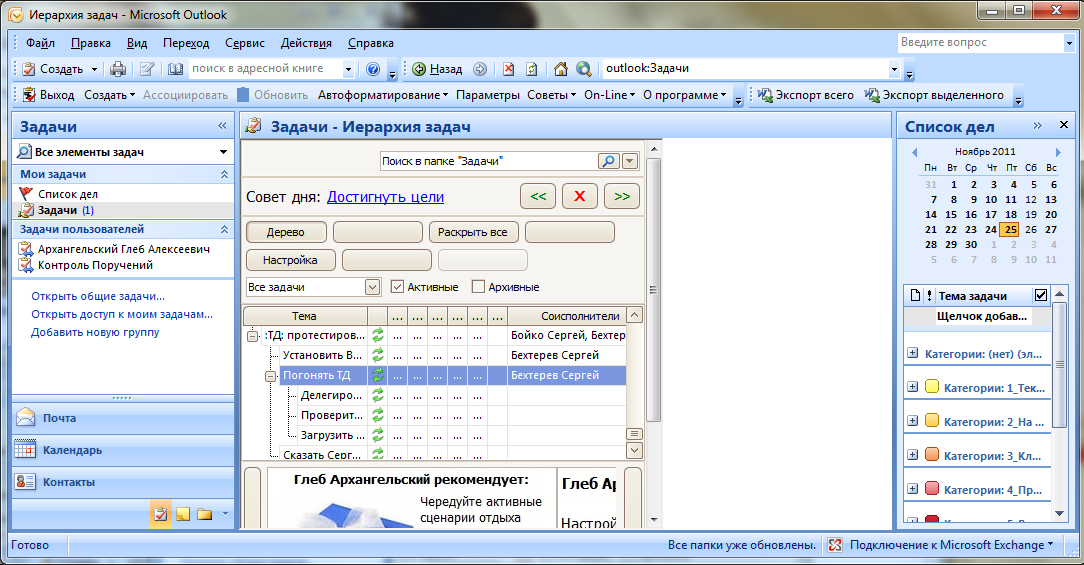Click the red X tip close button
Viewport: 1084px width, 565px height.
(579, 197)
